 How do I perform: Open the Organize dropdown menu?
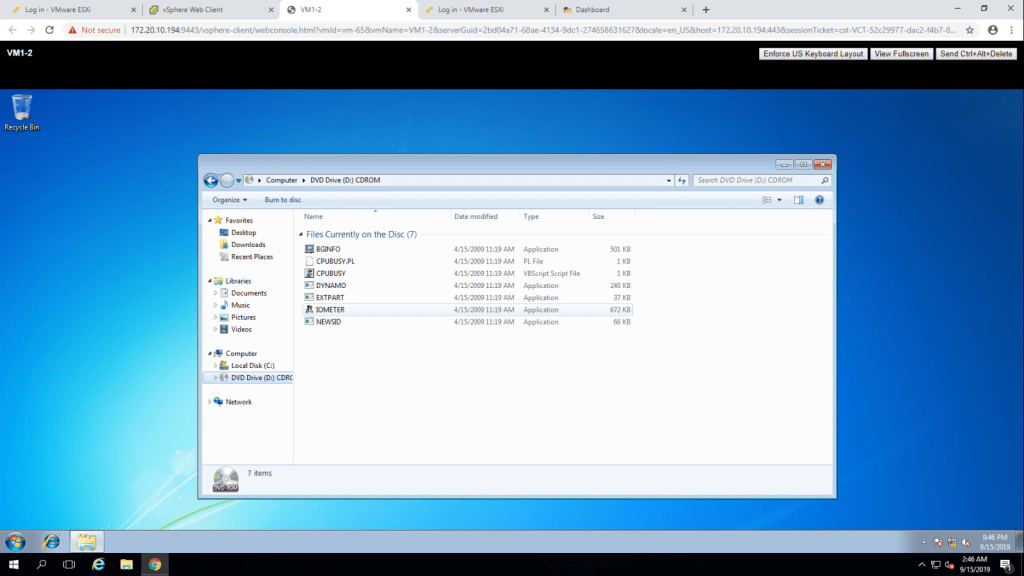229,200
